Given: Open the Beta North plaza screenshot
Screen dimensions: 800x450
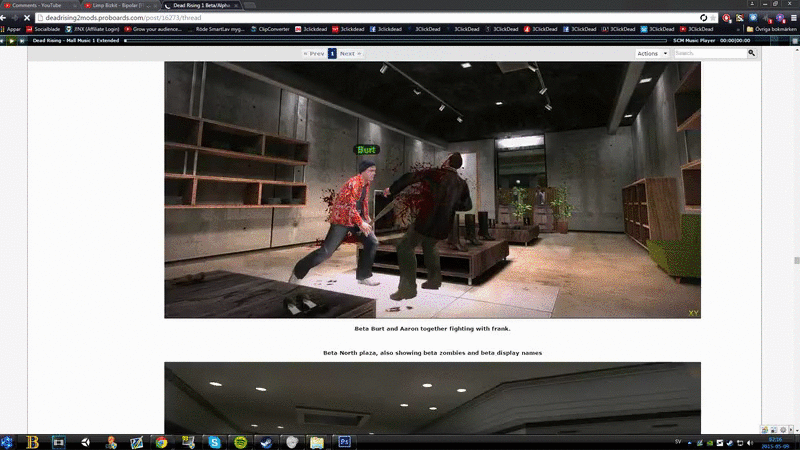Looking at the screenshot, I should click(x=432, y=398).
